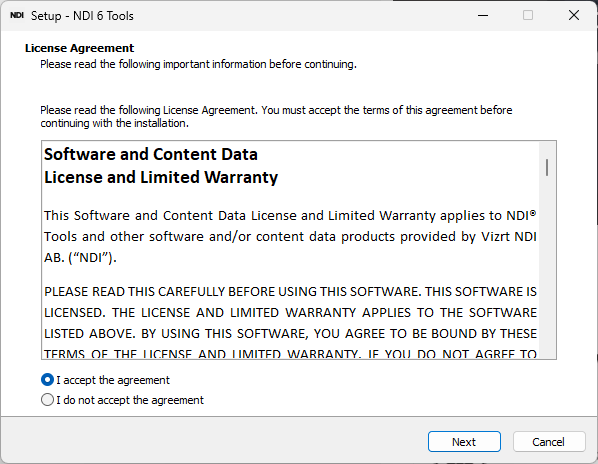Click the "I do not accept the agreement" label

pyautogui.click(x=130, y=400)
